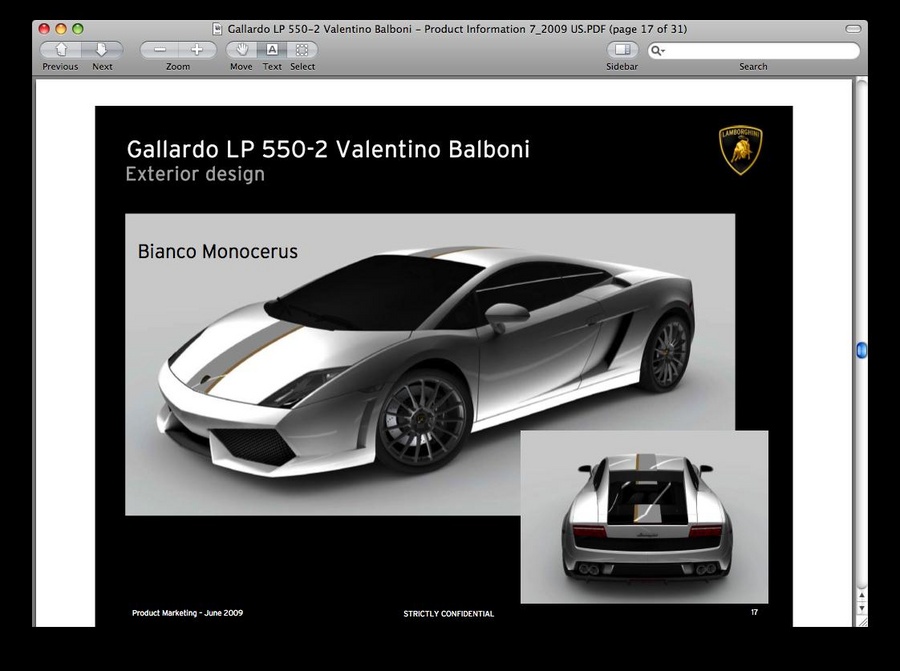
Task: Click the green window zoom button
Action: click(78, 29)
